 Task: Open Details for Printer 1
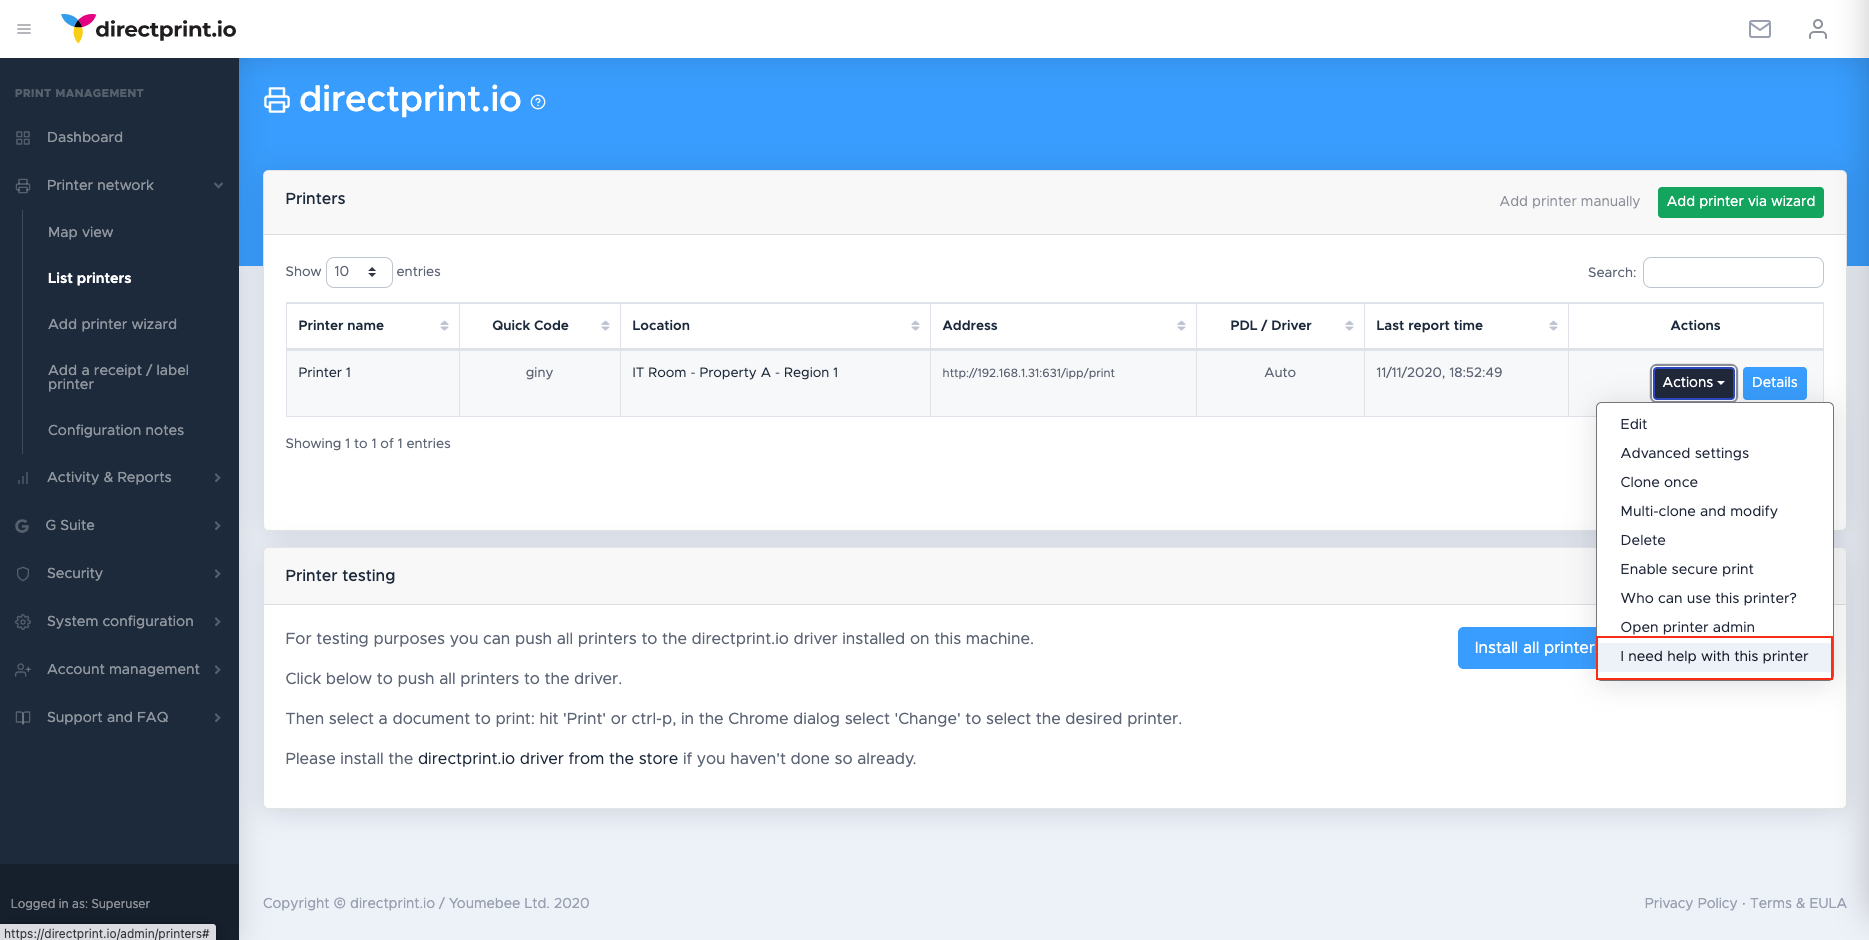coord(1774,383)
